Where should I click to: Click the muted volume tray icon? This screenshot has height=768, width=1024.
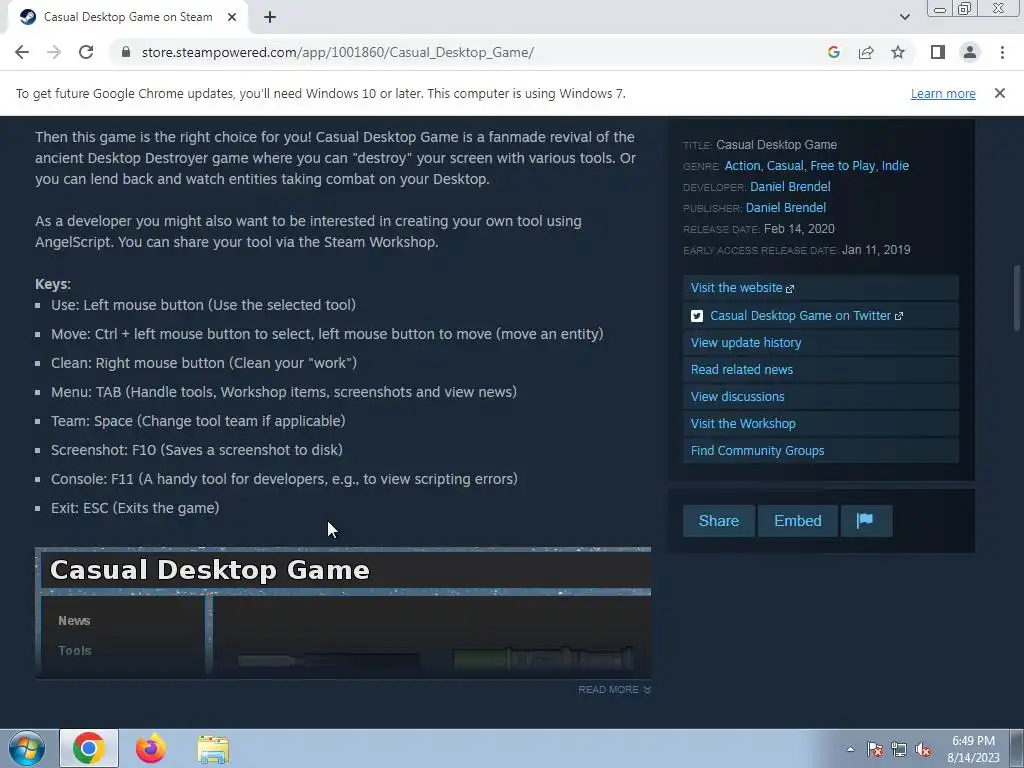[x=923, y=749]
